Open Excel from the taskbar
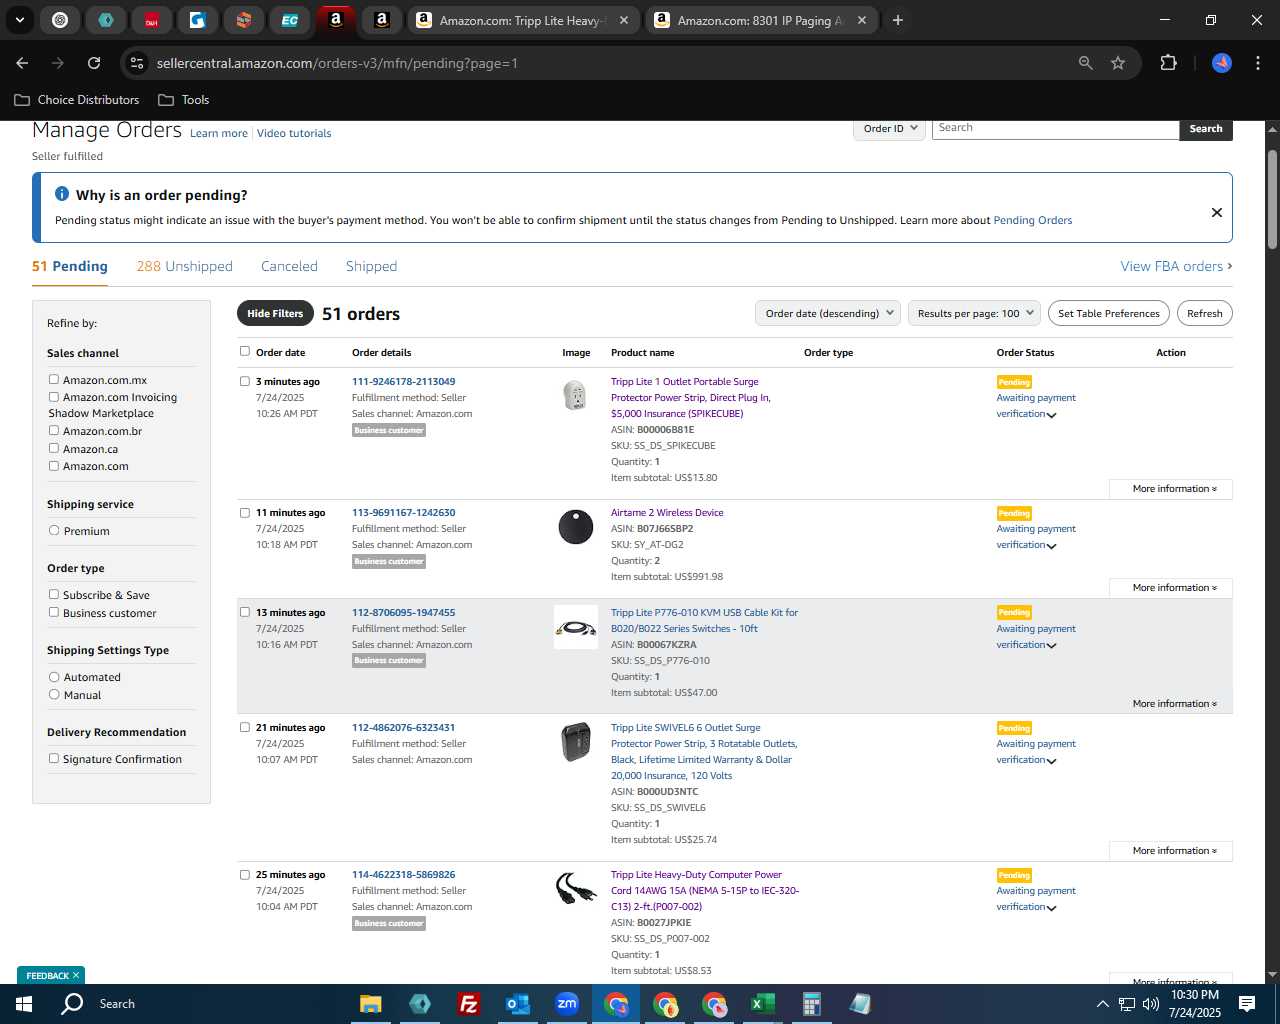 click(762, 1004)
